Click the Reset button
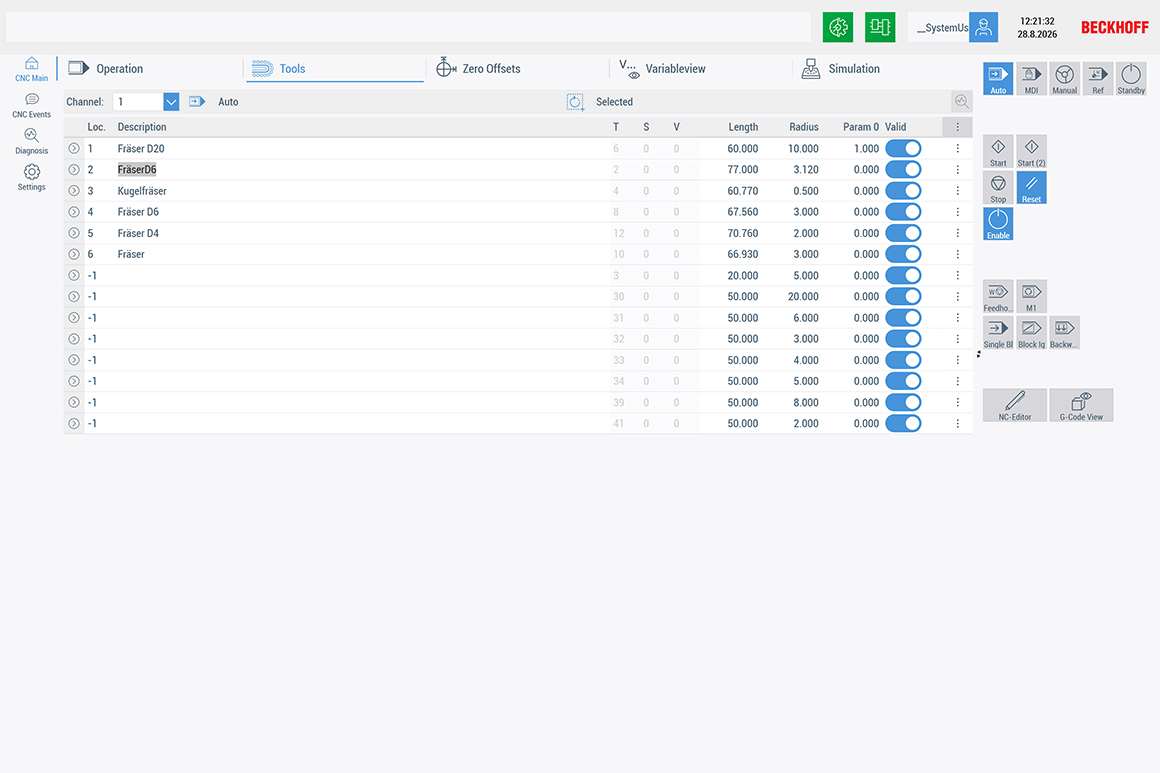The width and height of the screenshot is (1160, 773). tap(1031, 187)
